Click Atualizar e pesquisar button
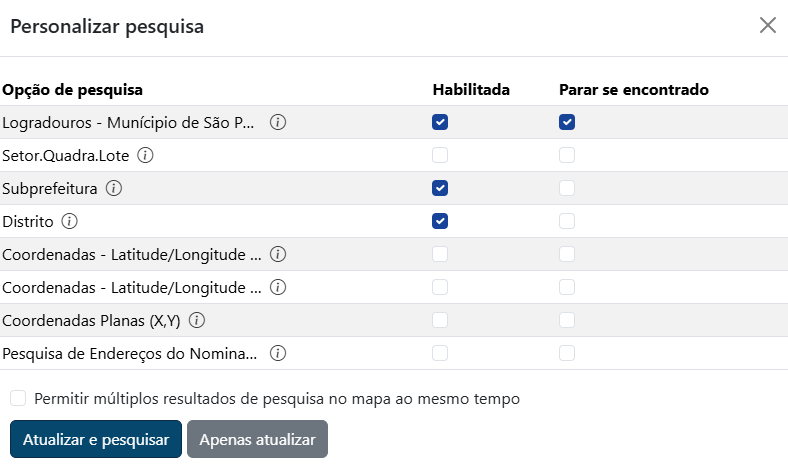 coord(96,439)
